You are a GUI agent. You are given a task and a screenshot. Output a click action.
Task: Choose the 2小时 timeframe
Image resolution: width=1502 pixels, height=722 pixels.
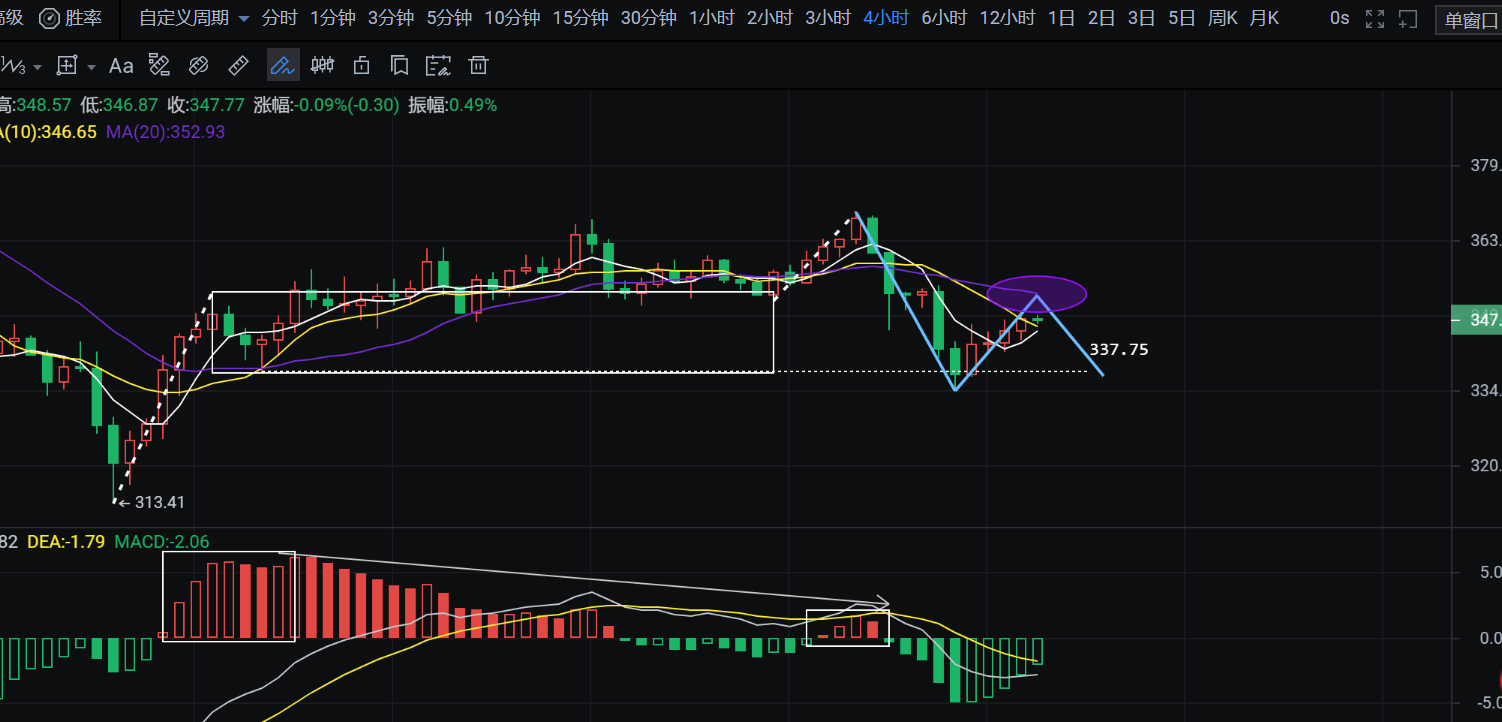coord(770,18)
